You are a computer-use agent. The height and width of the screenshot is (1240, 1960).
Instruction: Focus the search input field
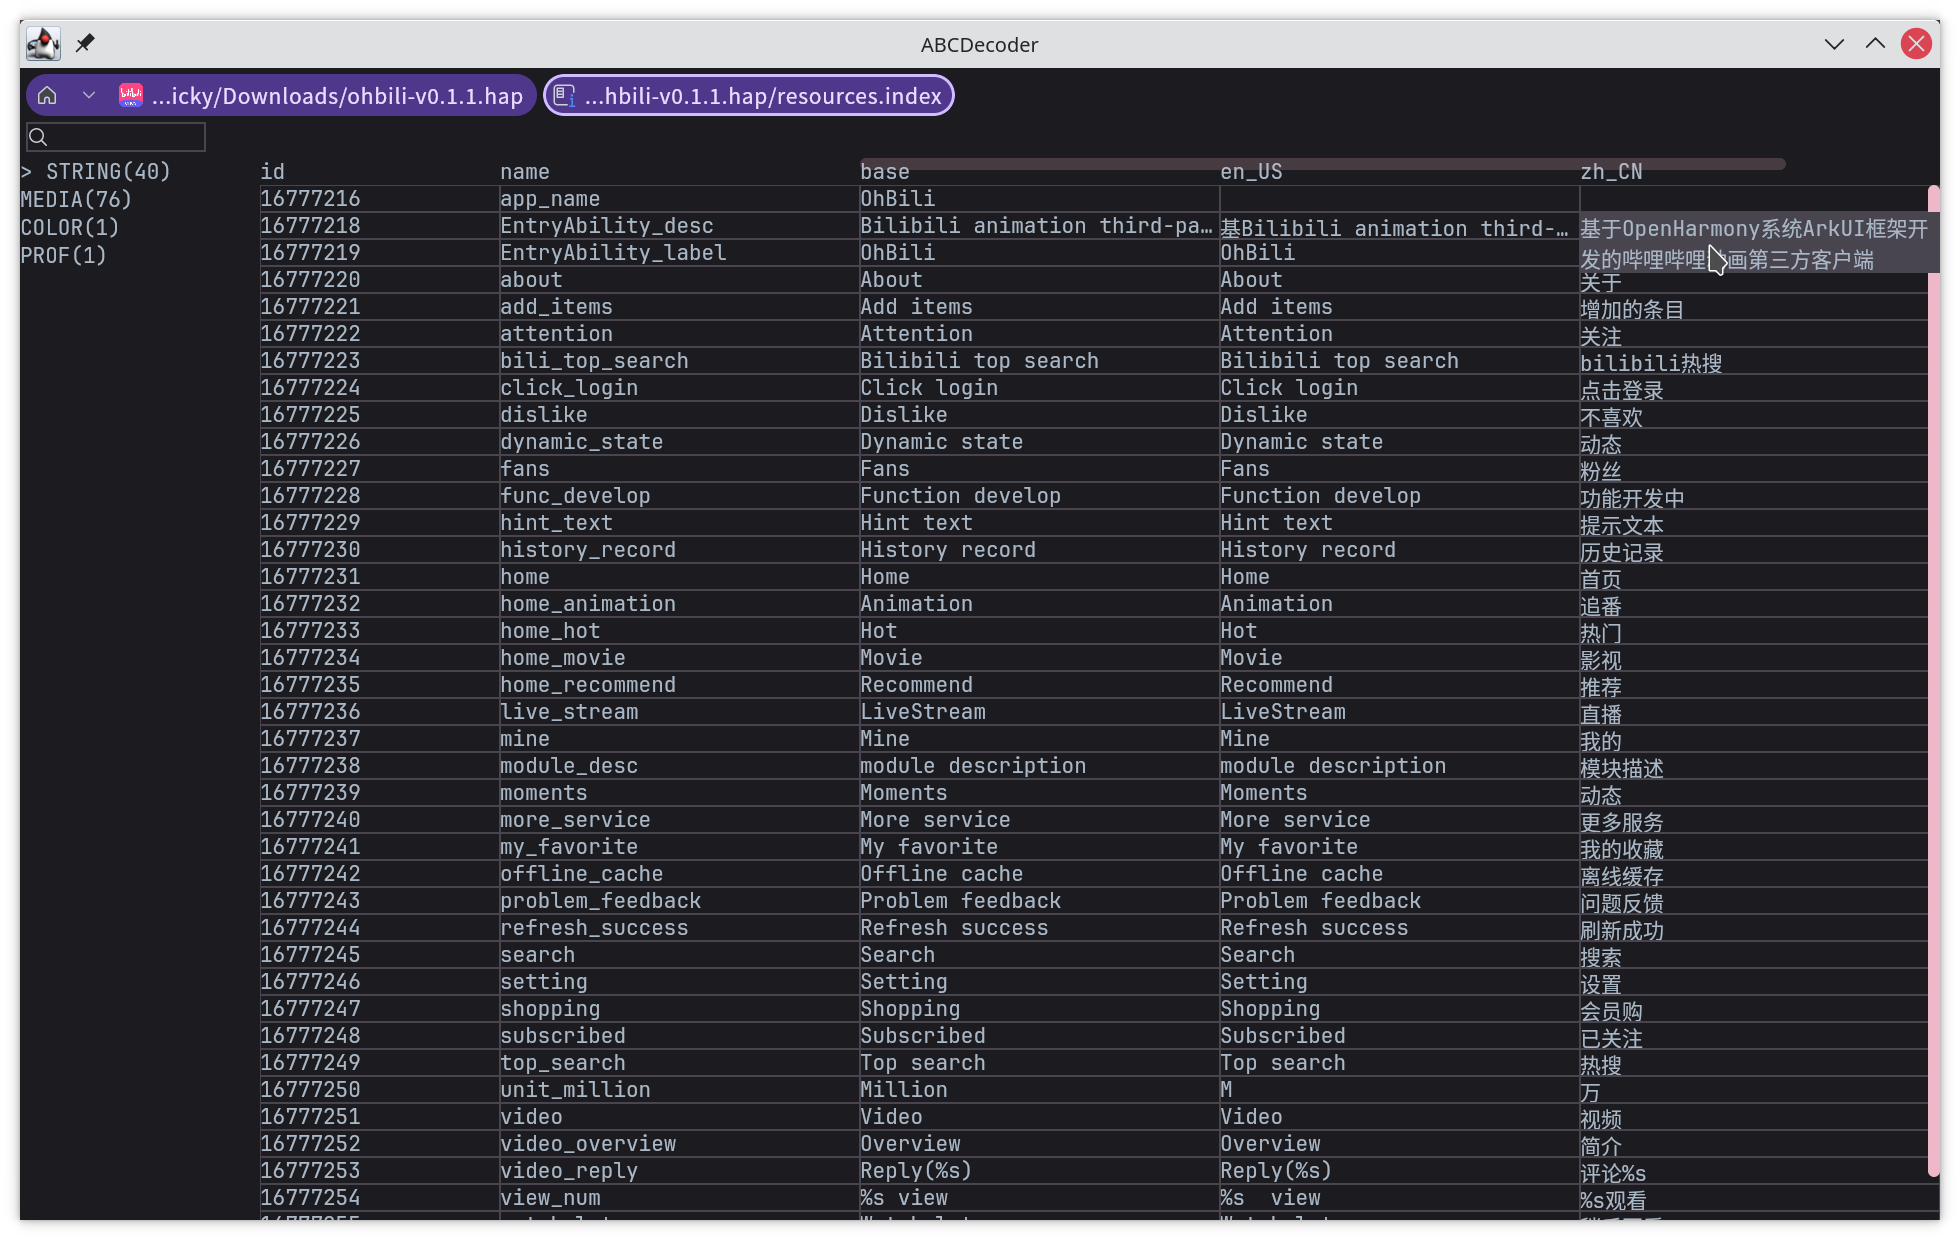tap(116, 137)
